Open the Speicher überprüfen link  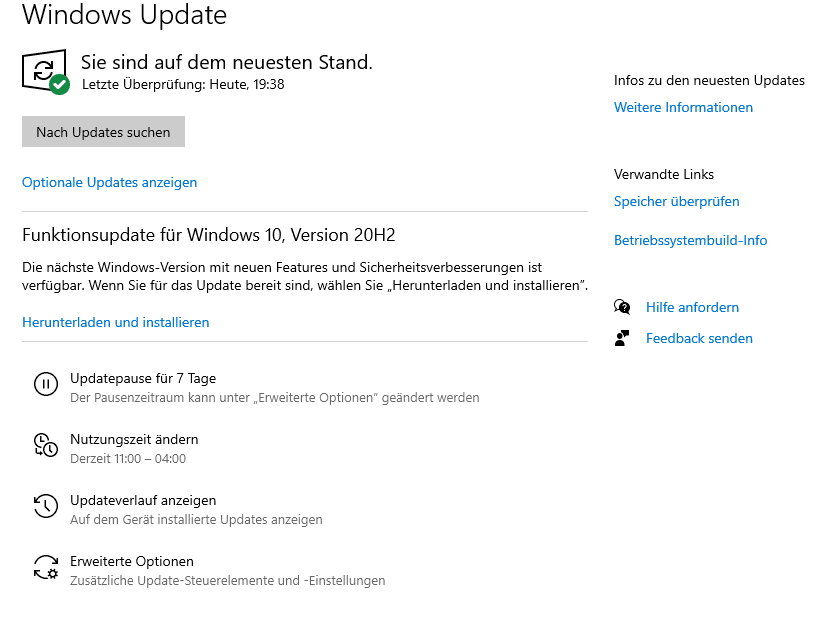(x=676, y=201)
